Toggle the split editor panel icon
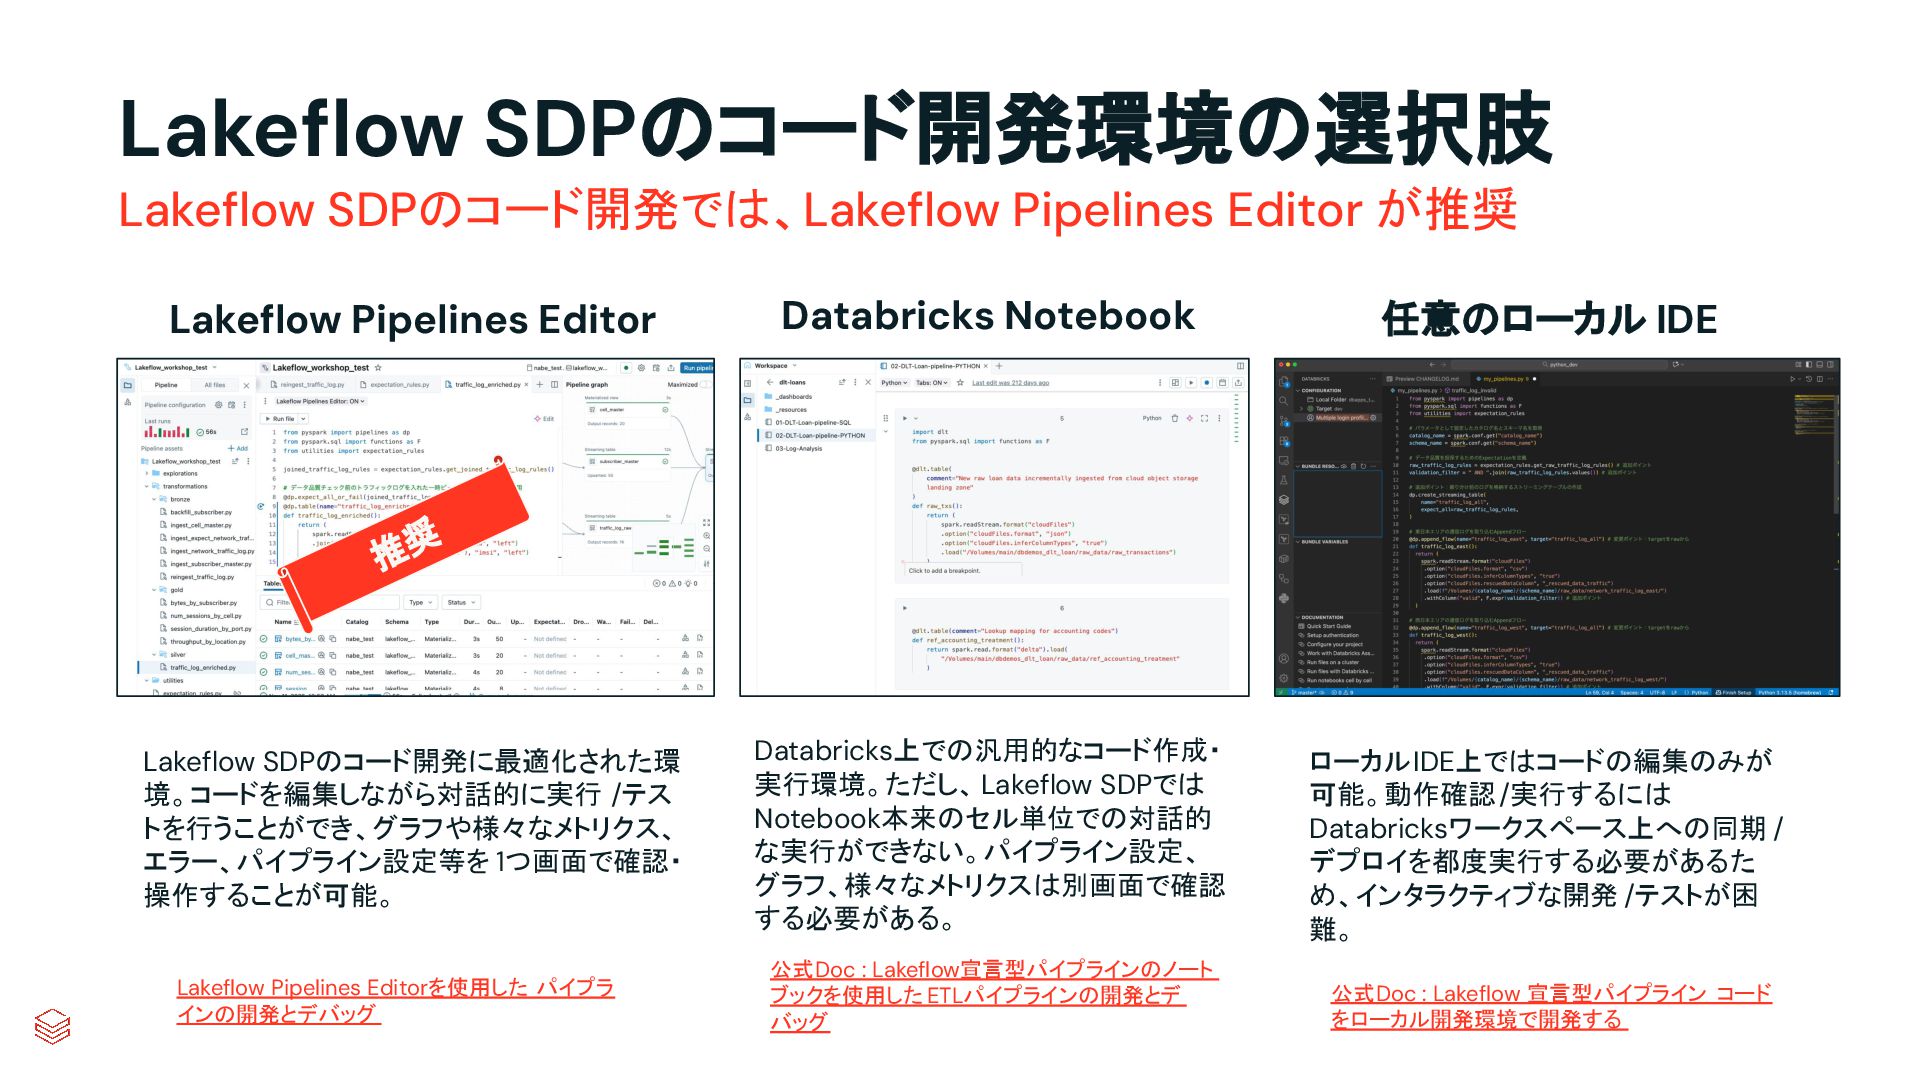The image size is (1918, 1080). 555,385
